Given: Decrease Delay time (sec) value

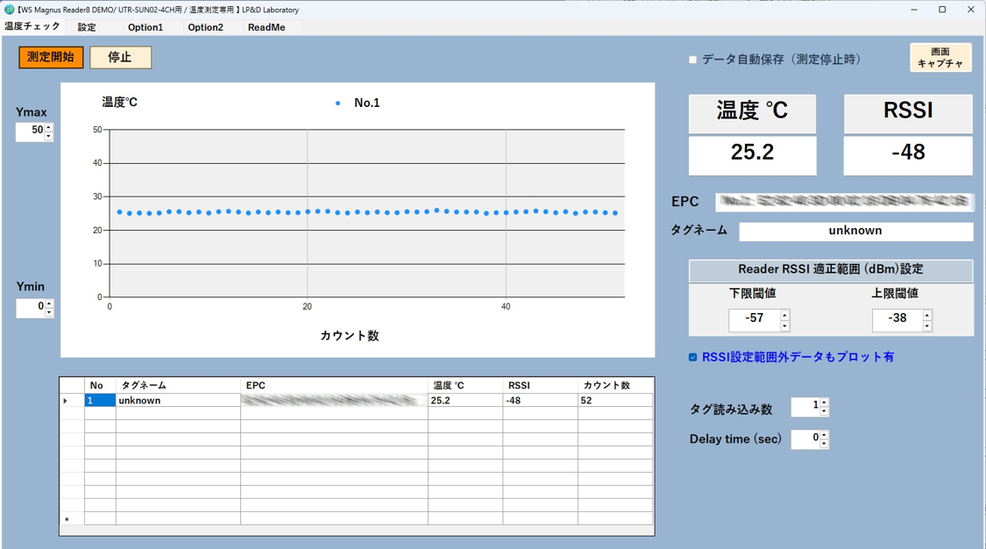Looking at the screenshot, I should [824, 444].
